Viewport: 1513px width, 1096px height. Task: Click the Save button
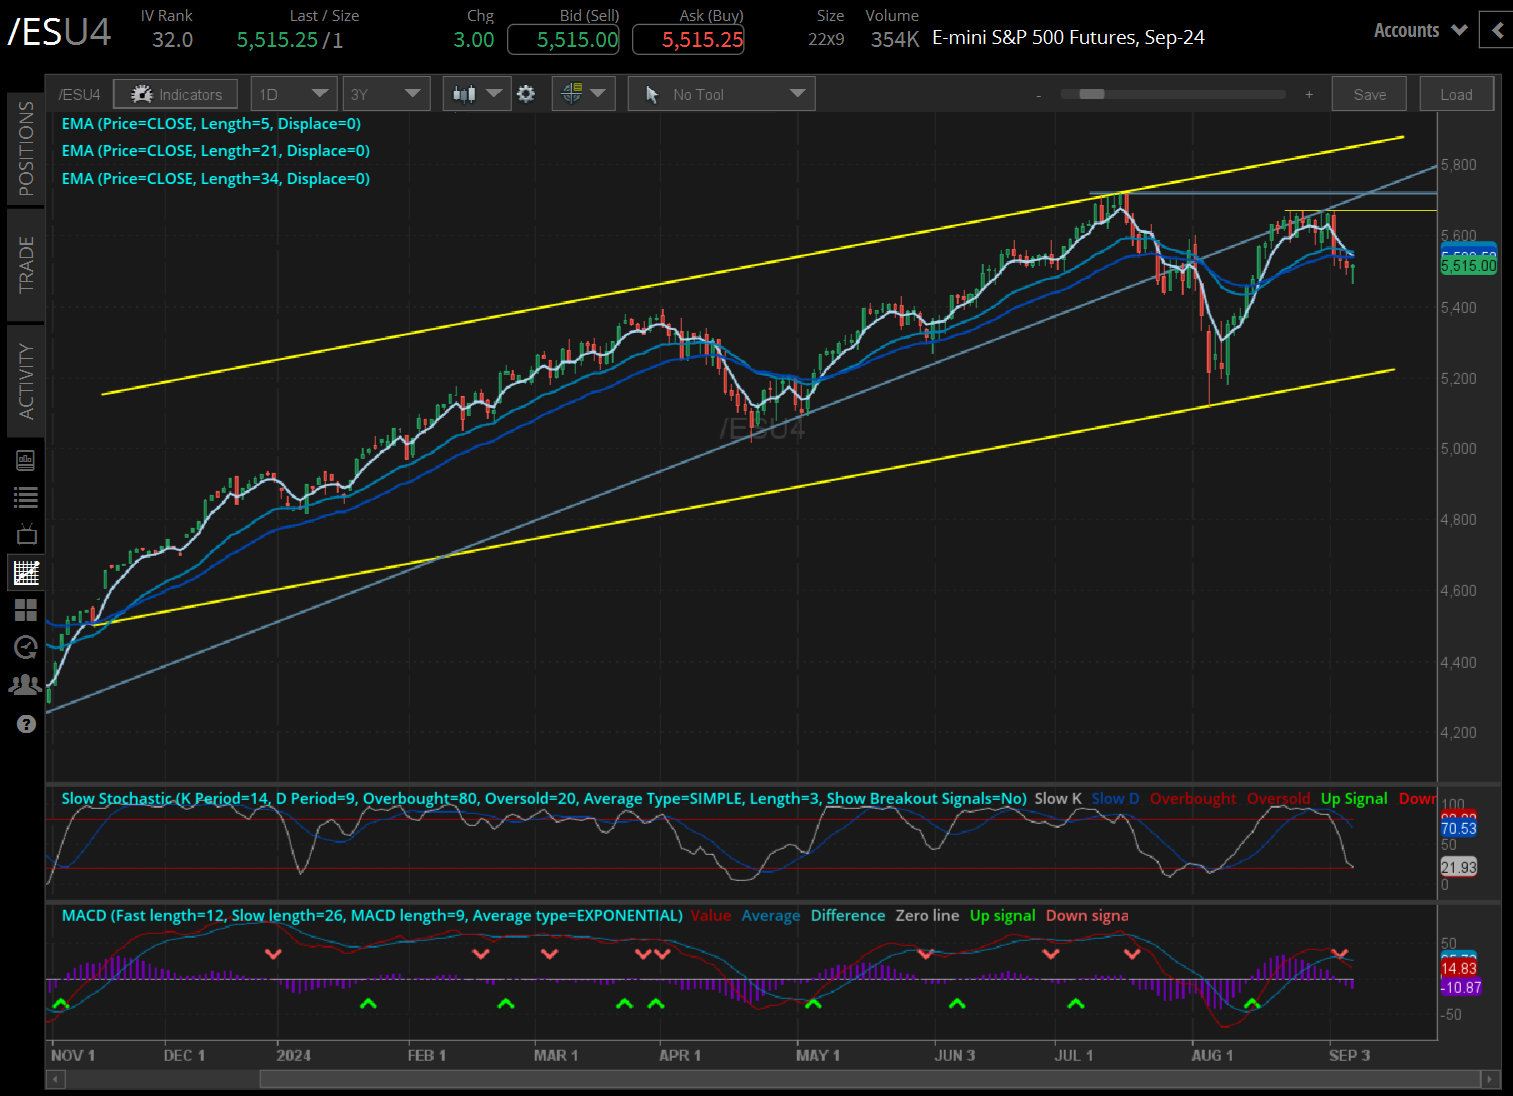1369,93
